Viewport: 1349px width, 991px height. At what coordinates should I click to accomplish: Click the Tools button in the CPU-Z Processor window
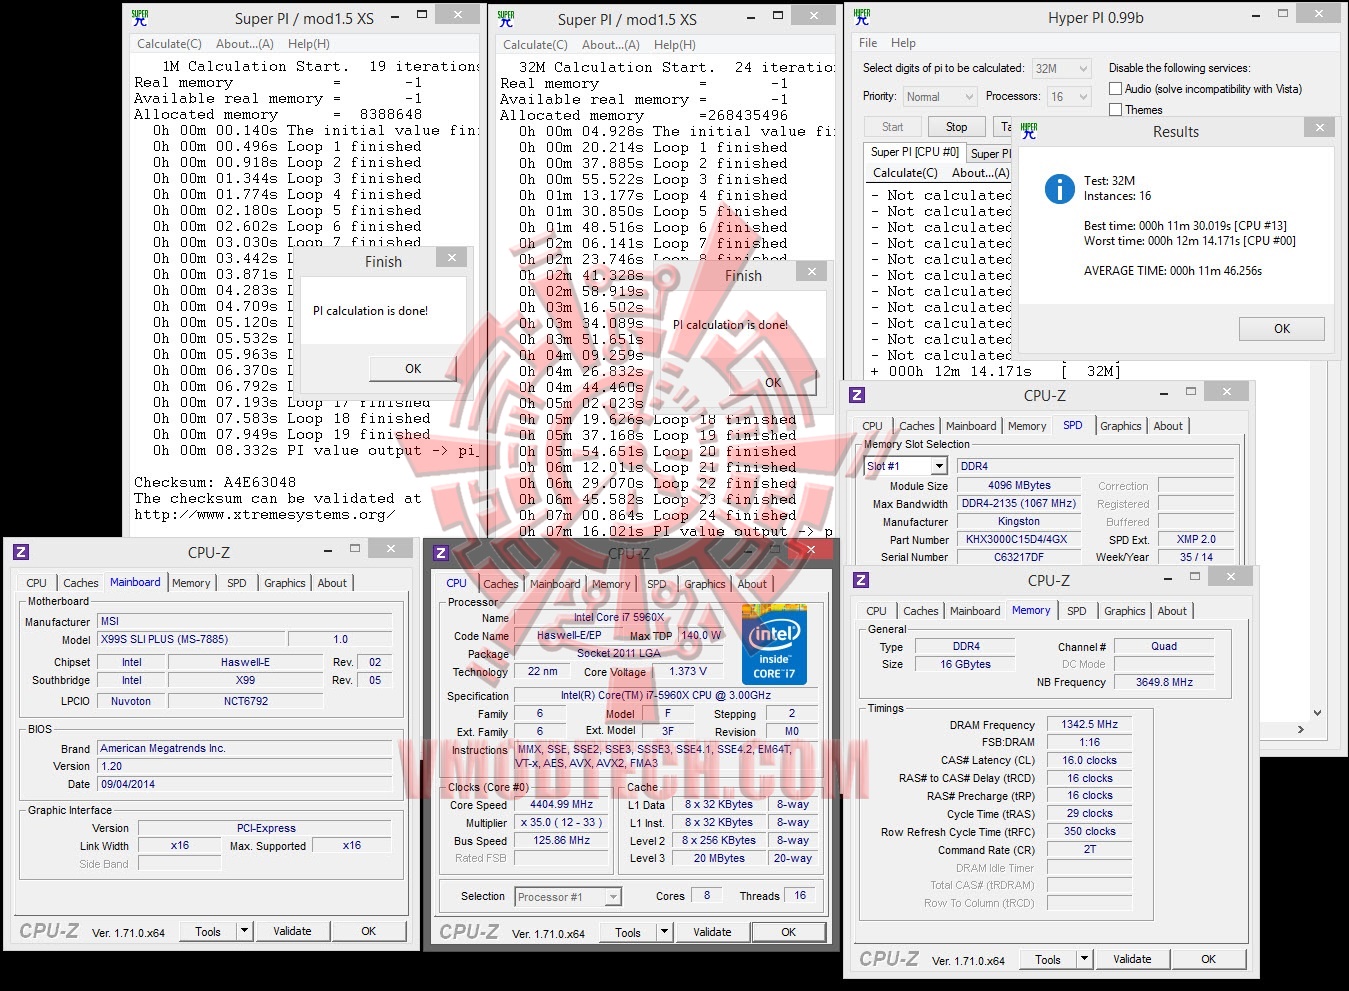(628, 932)
